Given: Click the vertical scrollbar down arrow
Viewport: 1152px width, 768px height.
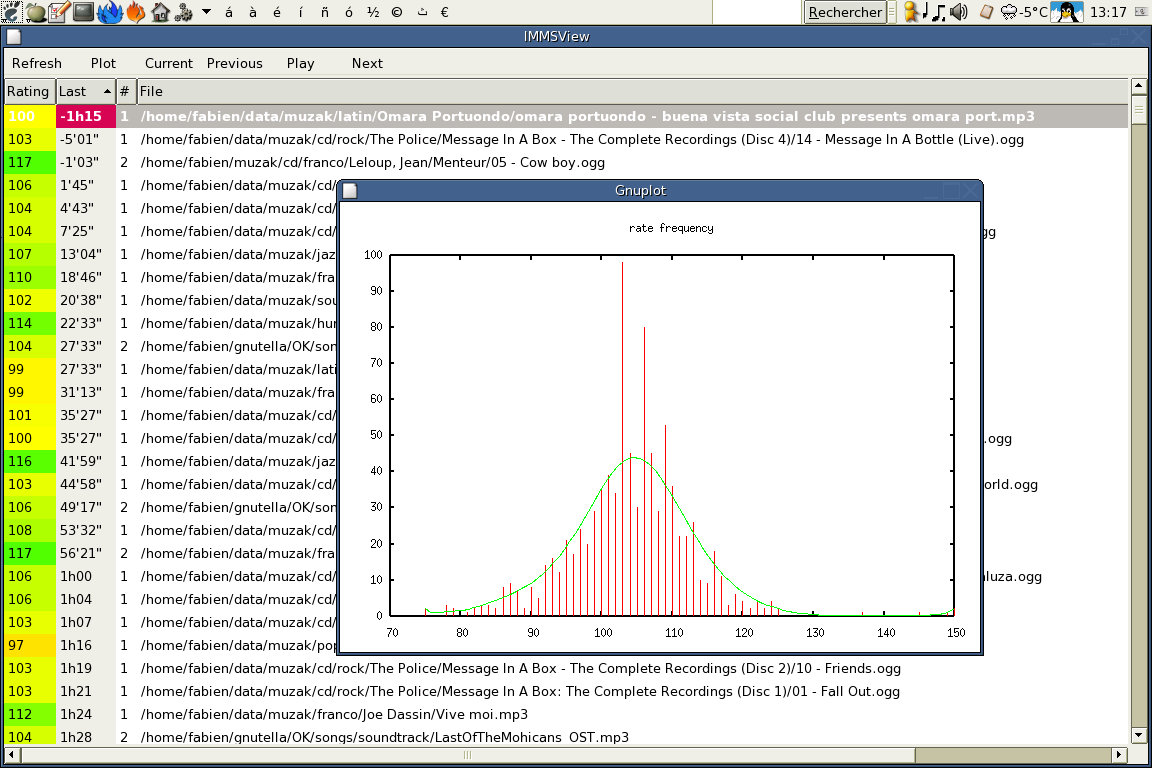Looking at the screenshot, I should click(1138, 735).
